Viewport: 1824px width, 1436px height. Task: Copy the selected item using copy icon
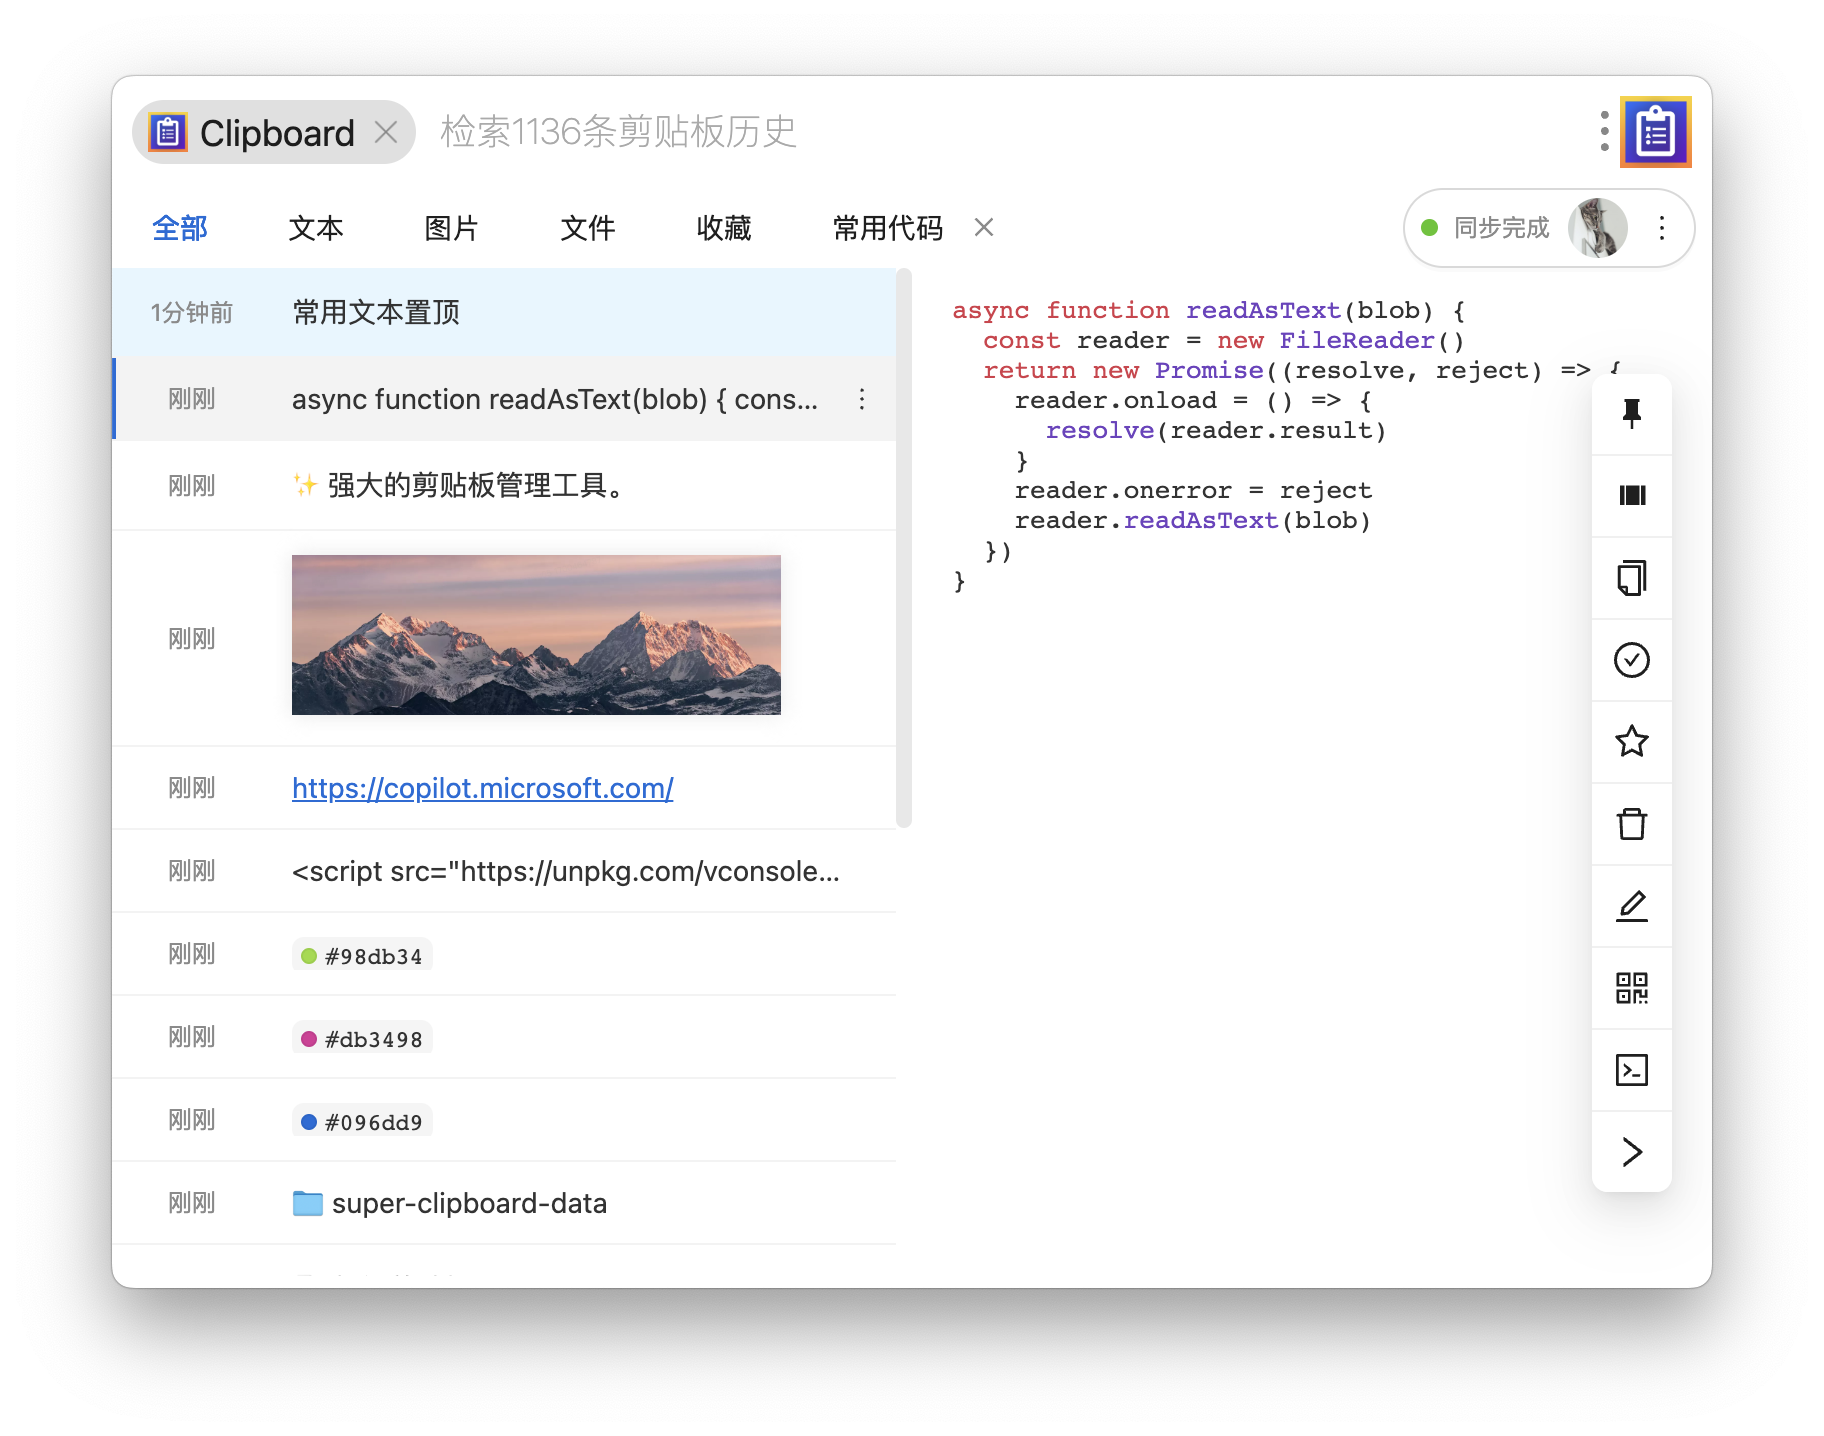tap(1631, 577)
